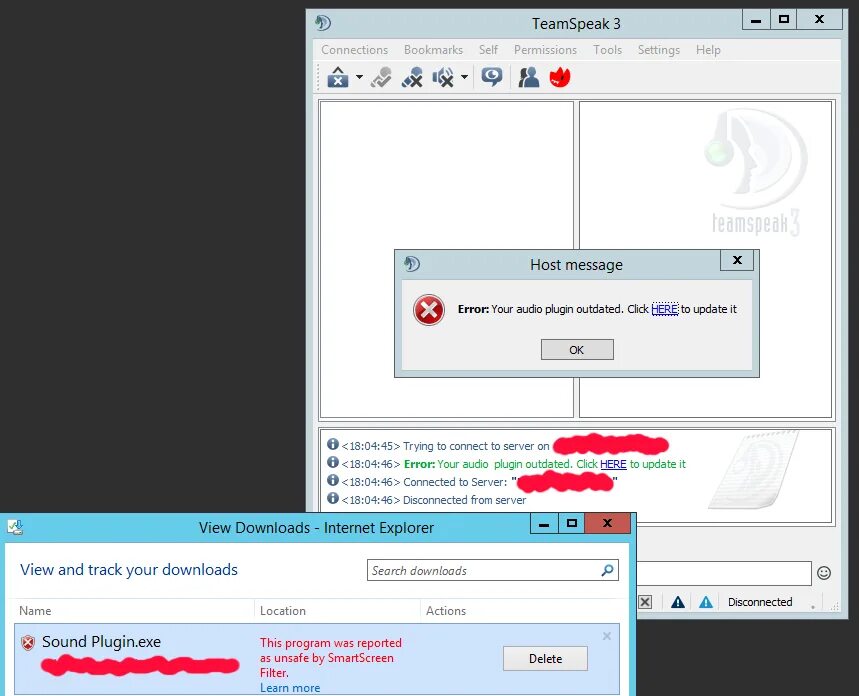Screen dimensions: 859x696
Task: Click the Location column header
Action: (283, 611)
